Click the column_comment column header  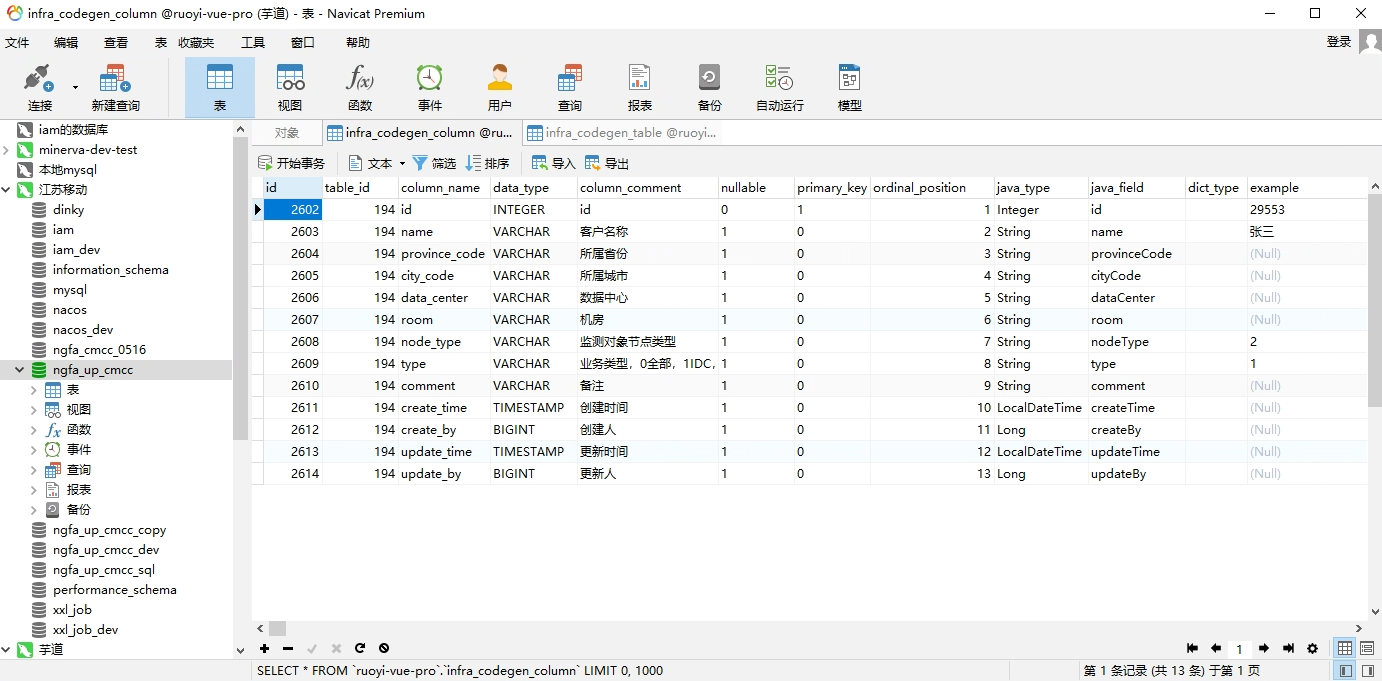(630, 188)
